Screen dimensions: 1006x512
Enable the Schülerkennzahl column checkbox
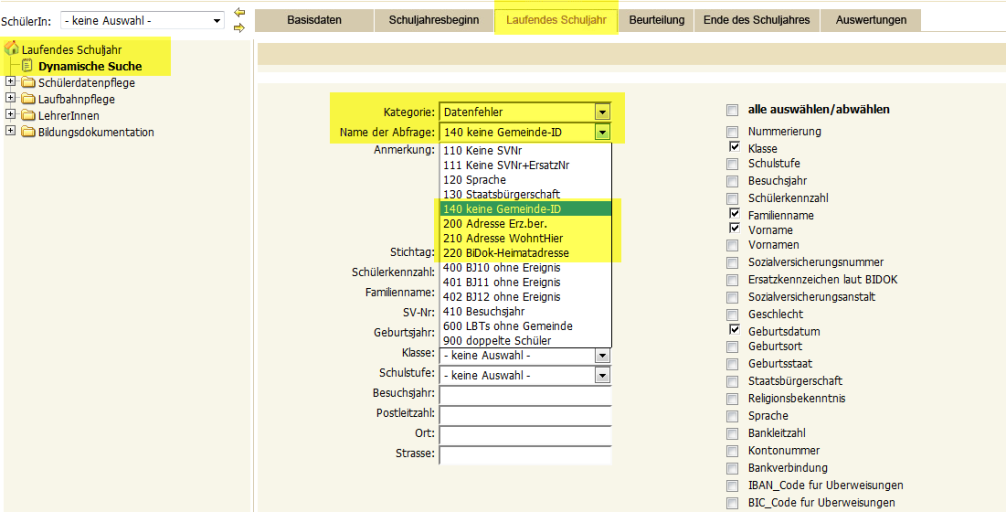coord(732,199)
